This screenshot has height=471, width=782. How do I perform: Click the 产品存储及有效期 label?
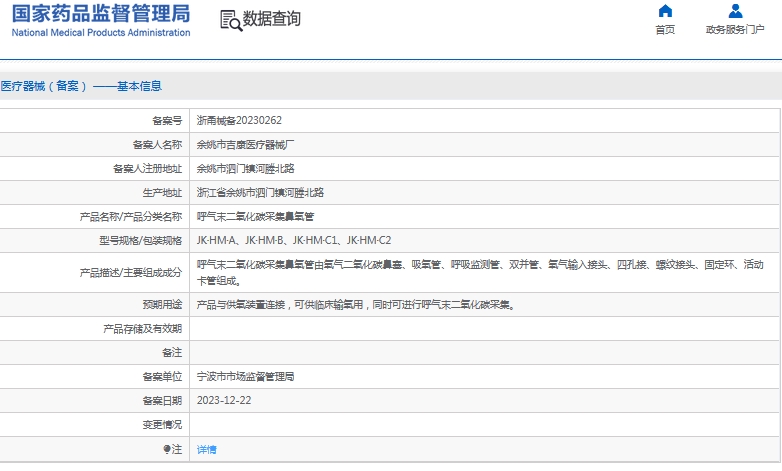tap(142, 329)
